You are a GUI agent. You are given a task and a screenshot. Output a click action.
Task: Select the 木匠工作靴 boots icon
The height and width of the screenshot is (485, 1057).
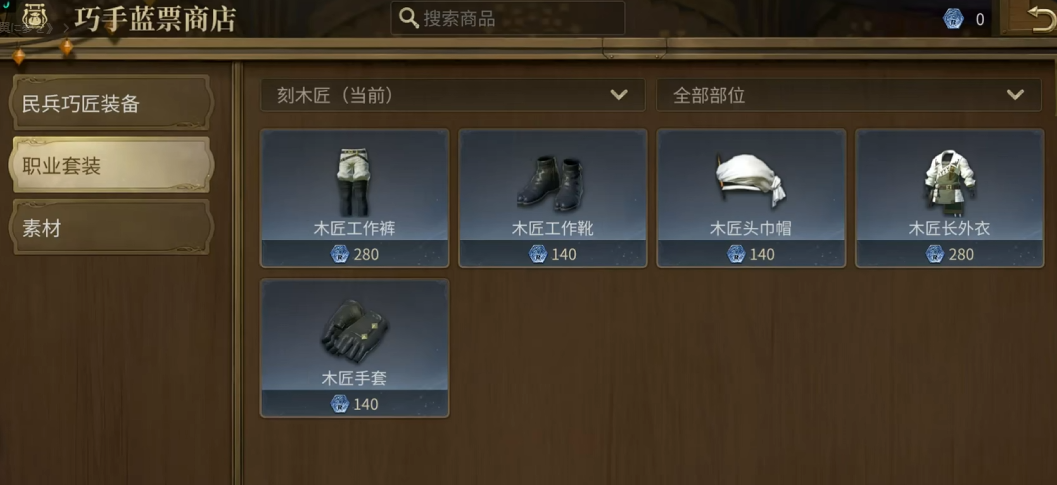coord(552,183)
